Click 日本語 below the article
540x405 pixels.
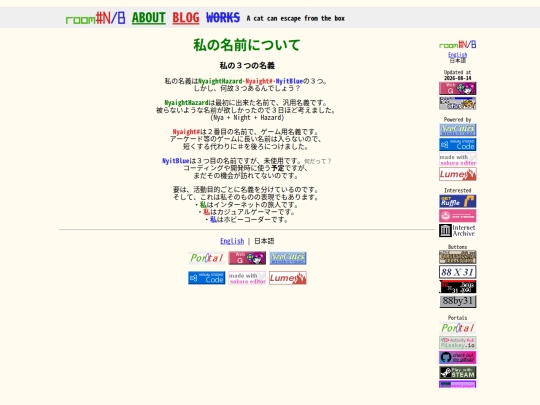tap(264, 241)
